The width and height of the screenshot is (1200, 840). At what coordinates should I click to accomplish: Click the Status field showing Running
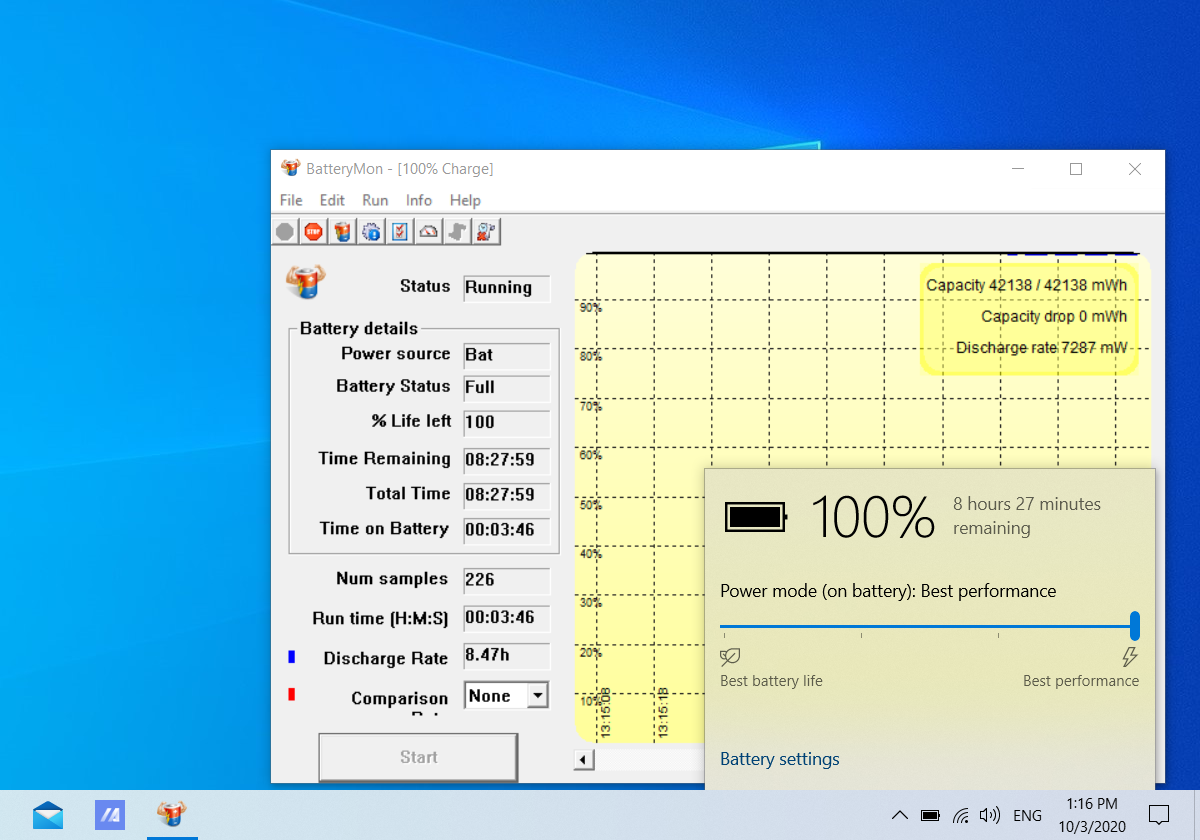point(507,288)
